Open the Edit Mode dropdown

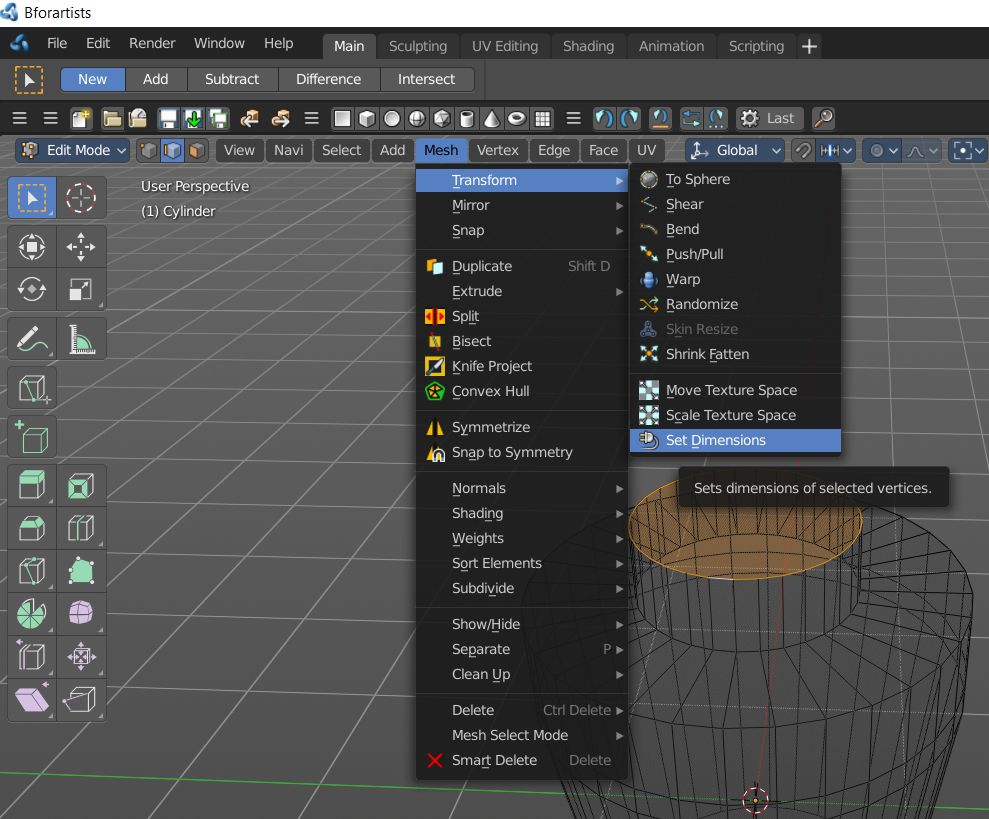[74, 150]
